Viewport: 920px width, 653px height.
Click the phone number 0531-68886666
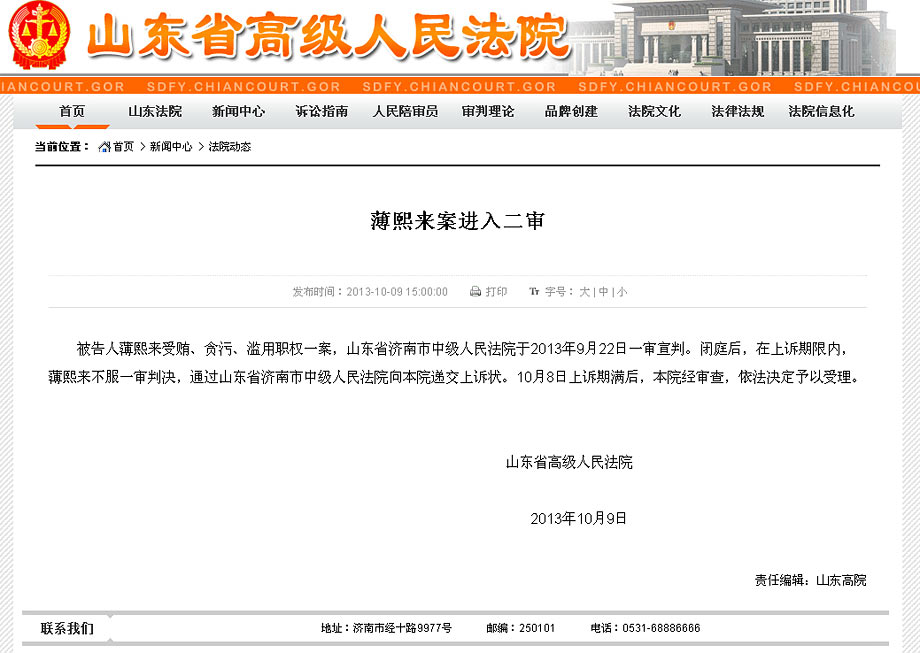661,628
